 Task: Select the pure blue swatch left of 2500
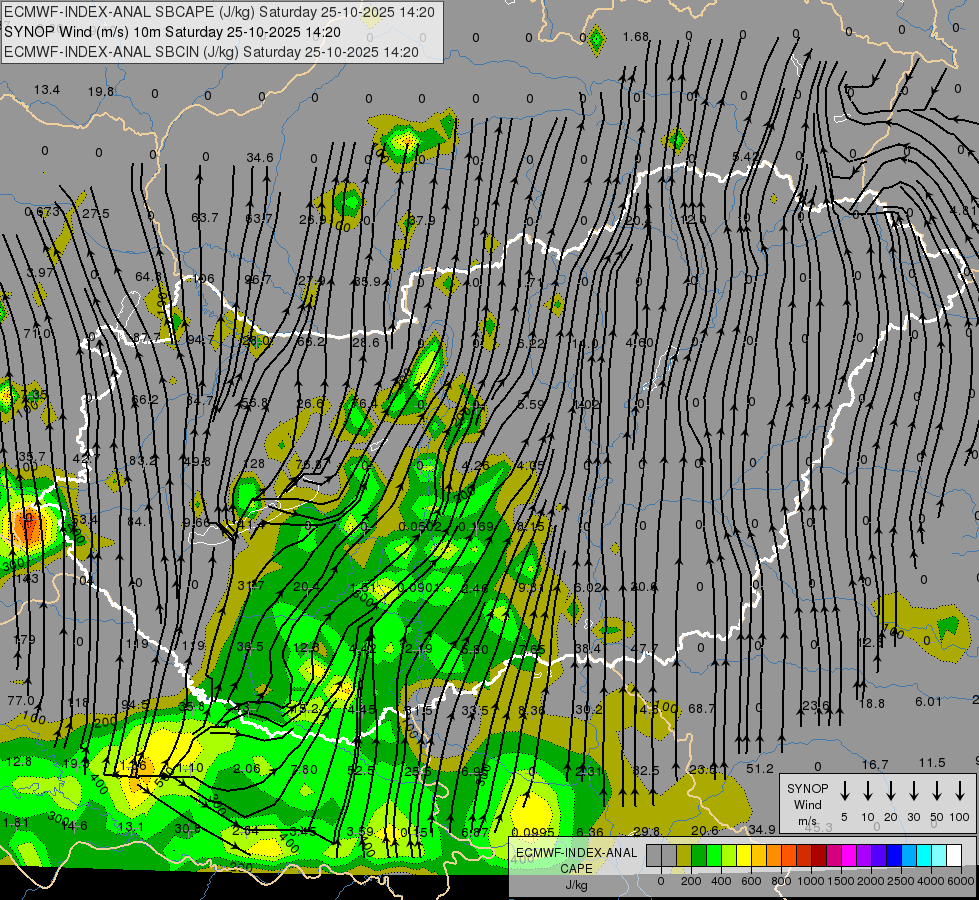tap(893, 856)
